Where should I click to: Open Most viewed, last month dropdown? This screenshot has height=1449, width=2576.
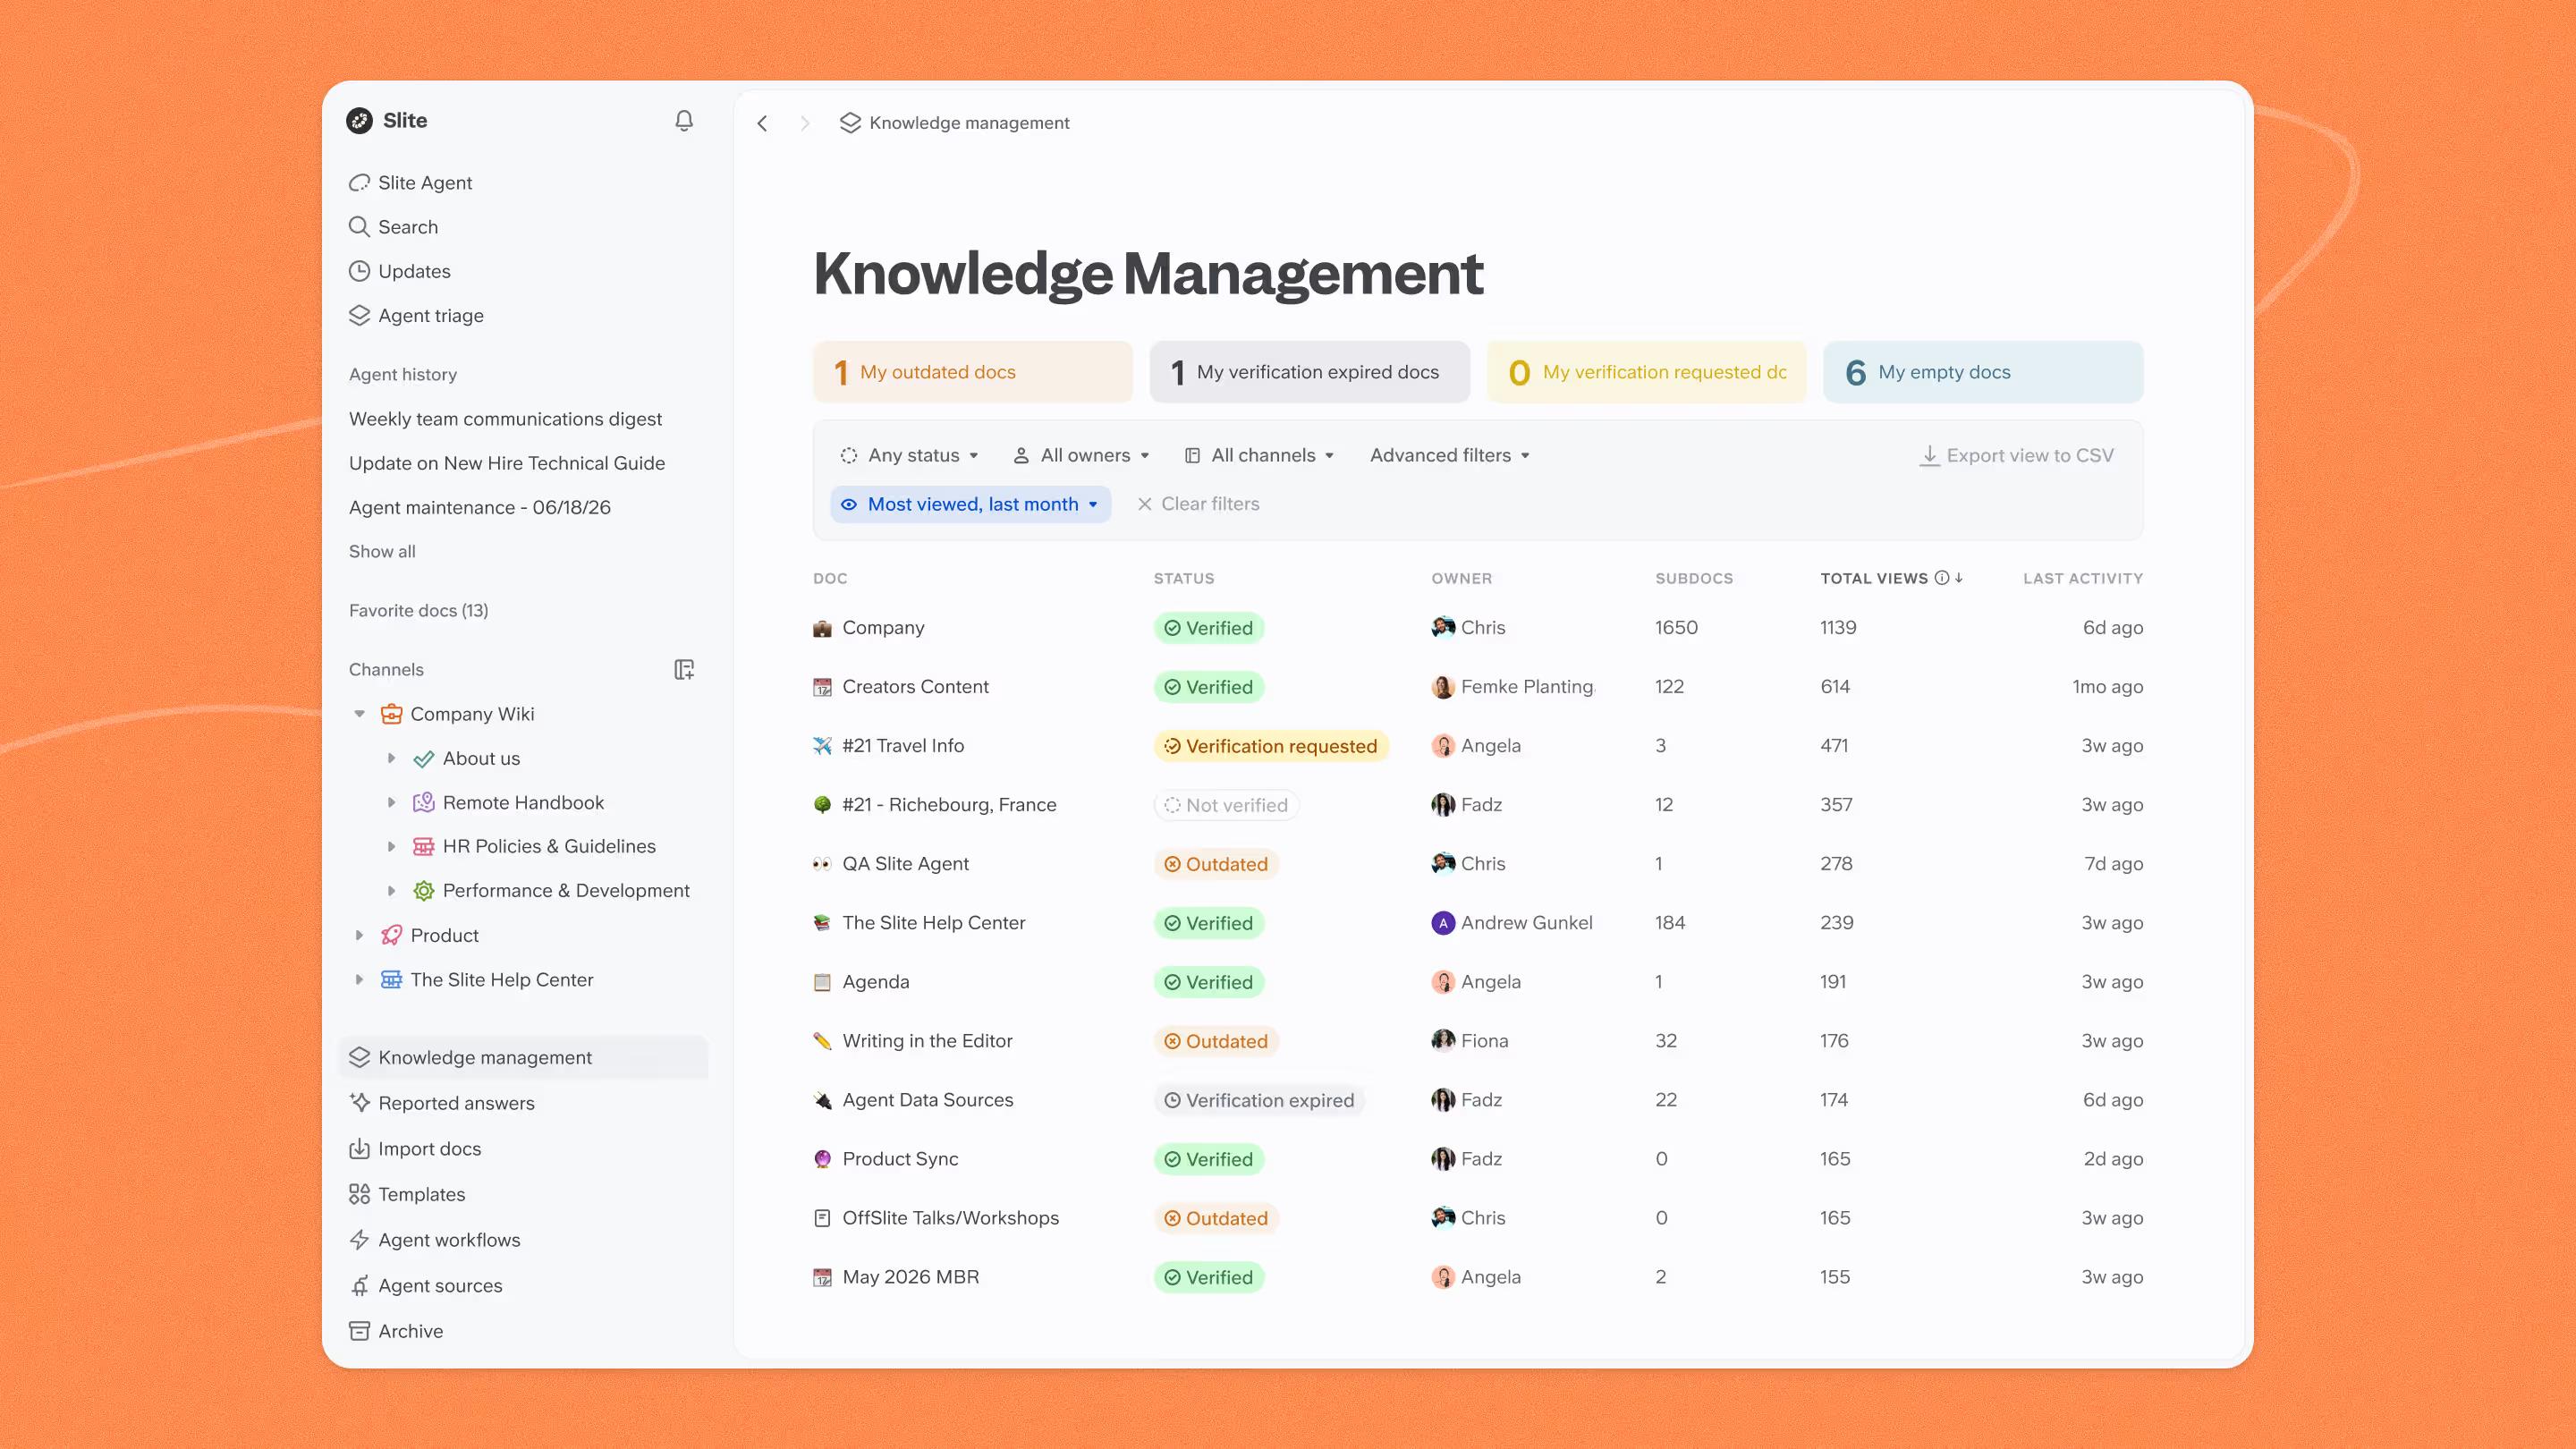pos(971,504)
